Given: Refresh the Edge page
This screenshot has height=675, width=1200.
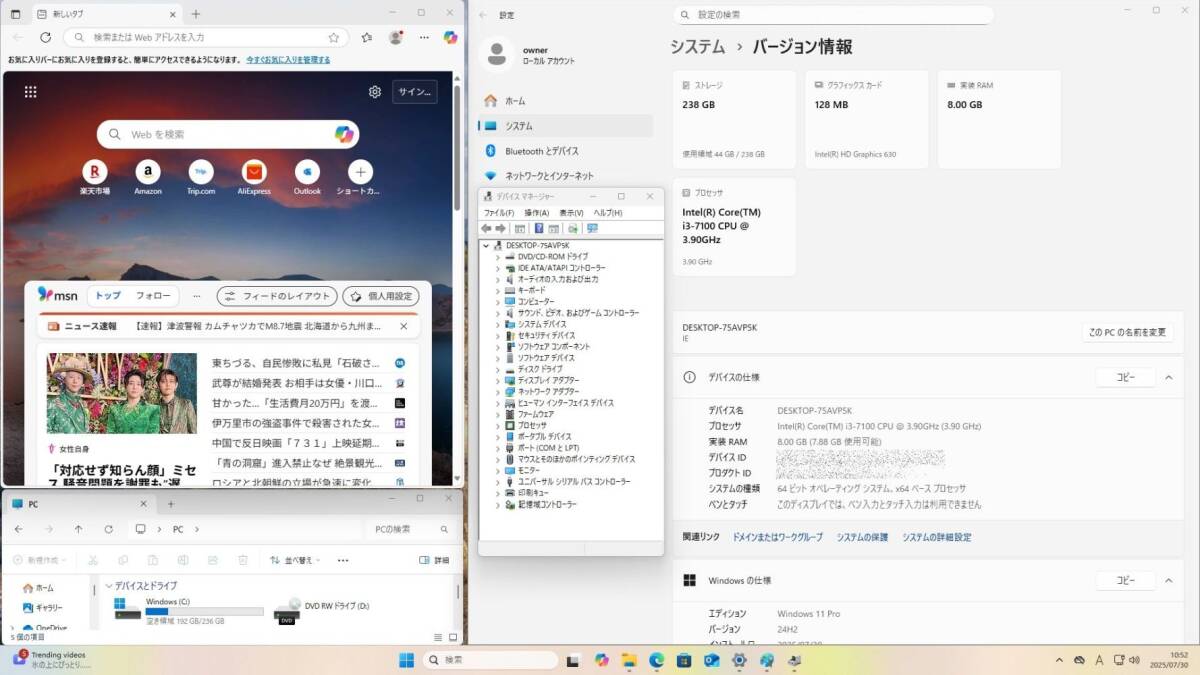Looking at the screenshot, I should (x=45, y=37).
